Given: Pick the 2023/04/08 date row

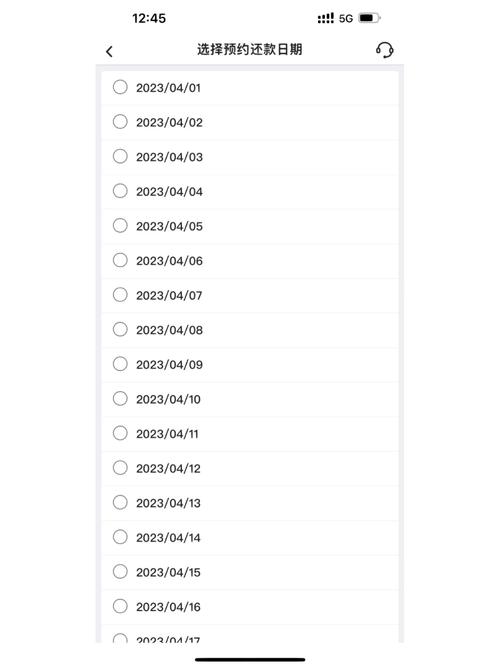Looking at the screenshot, I should coord(250,330).
